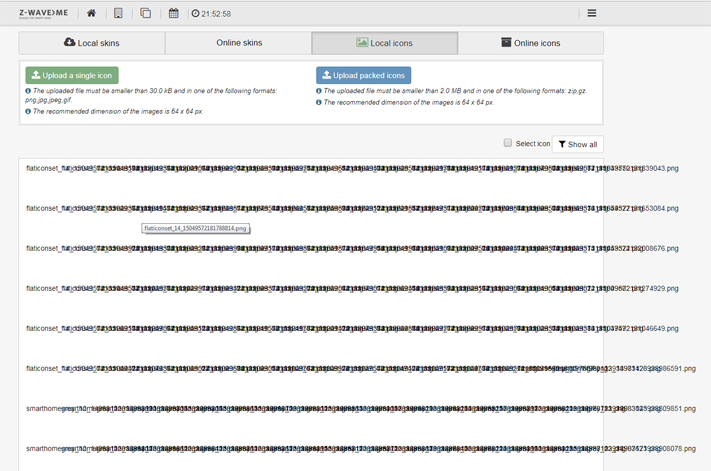Open the home dashboard icon
The image size is (711, 471).
(91, 13)
